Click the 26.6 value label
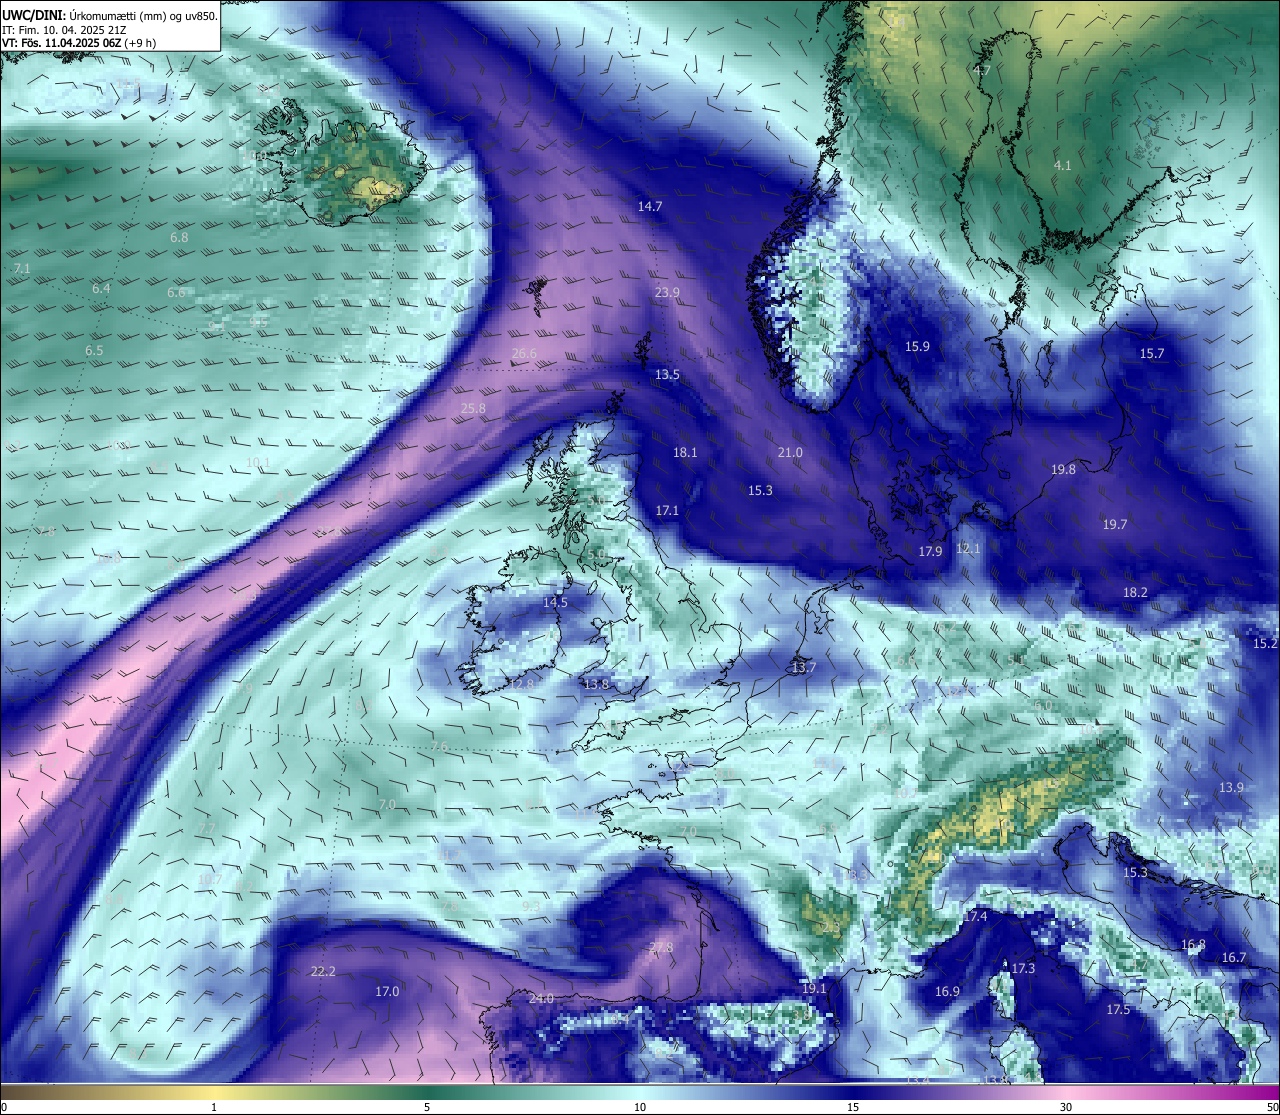Image resolution: width=1280 pixels, height=1115 pixels. click(x=524, y=353)
